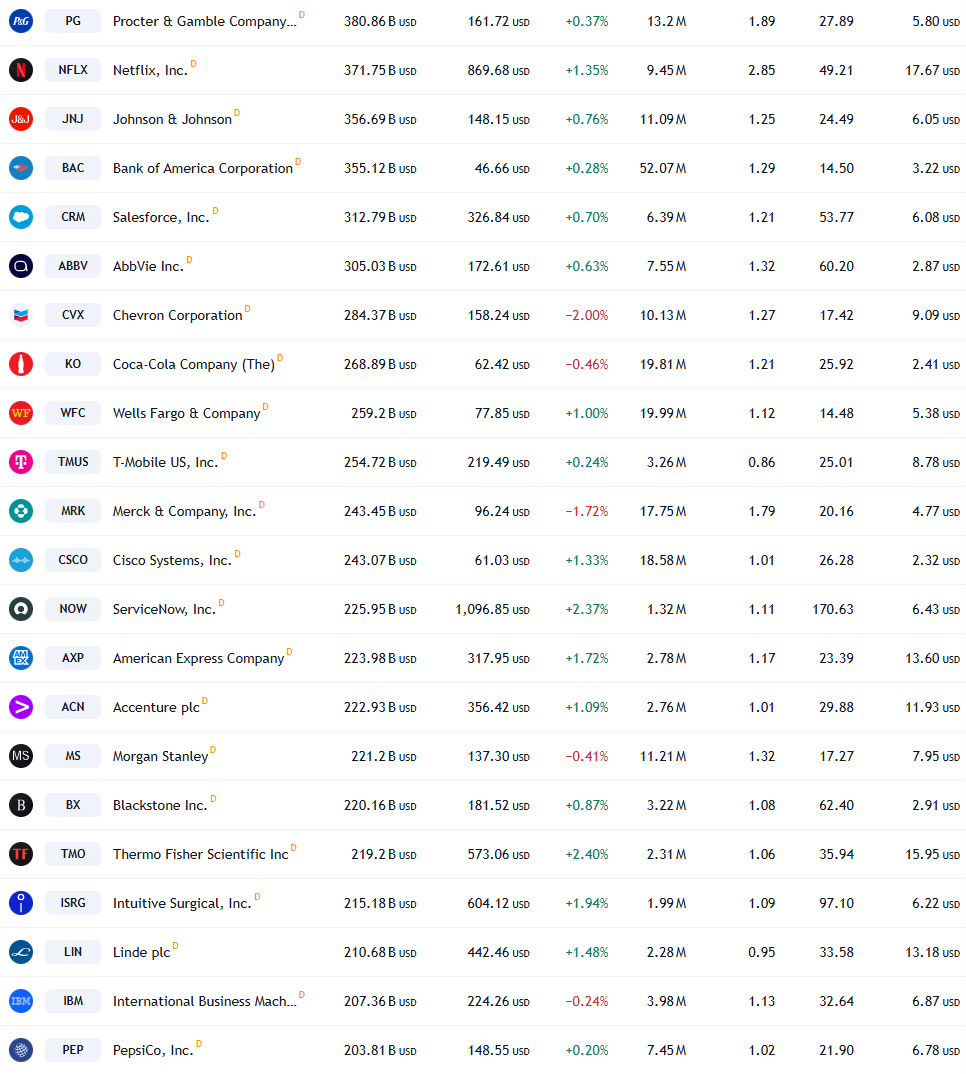Click the Bank of America logo icon
The image size is (966, 1074).
tap(21, 168)
